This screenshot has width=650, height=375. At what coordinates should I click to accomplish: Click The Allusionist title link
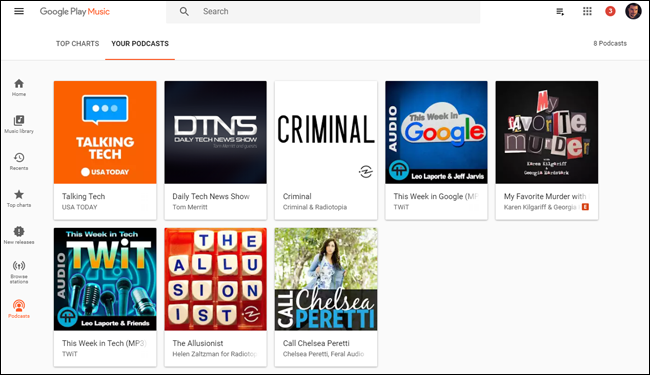tap(198, 343)
